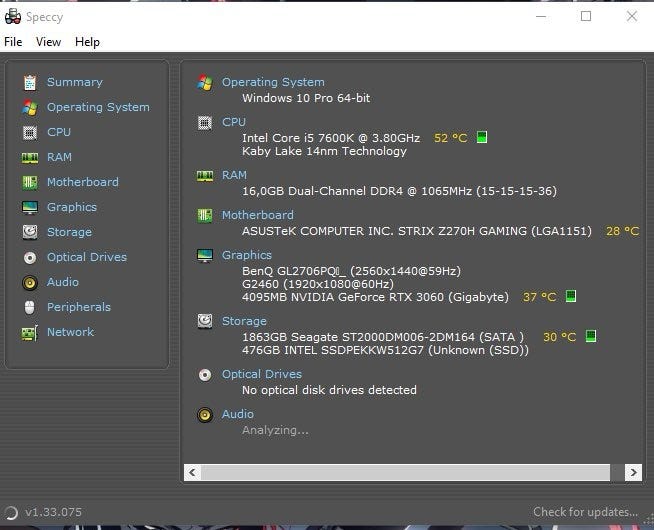The height and width of the screenshot is (530, 654).
Task: Click the horizontal scrollbar left arrow
Action: 192,472
